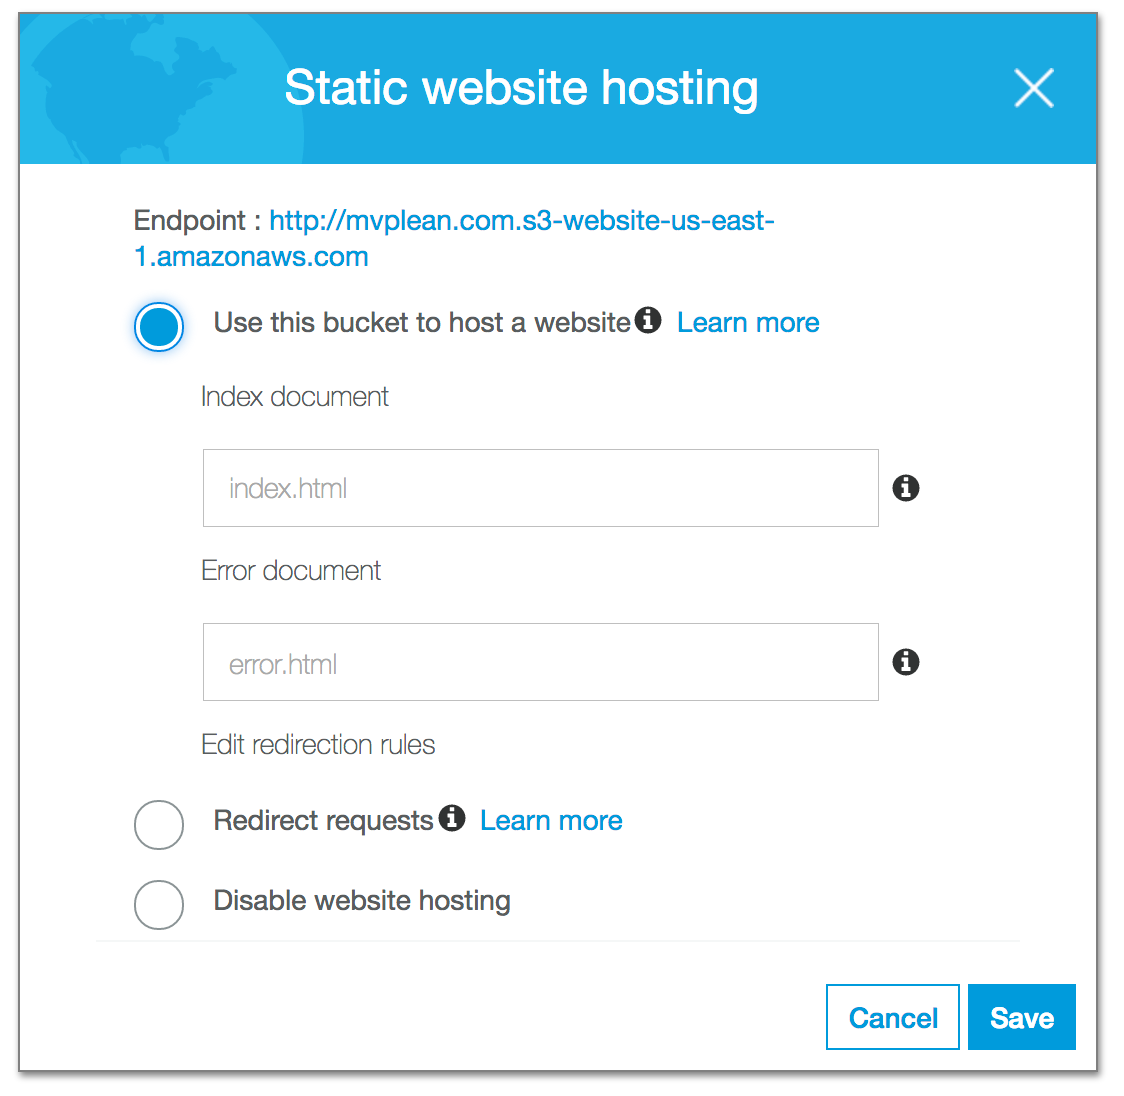
Task: Save the website hosting settings
Action: pos(1021,1016)
